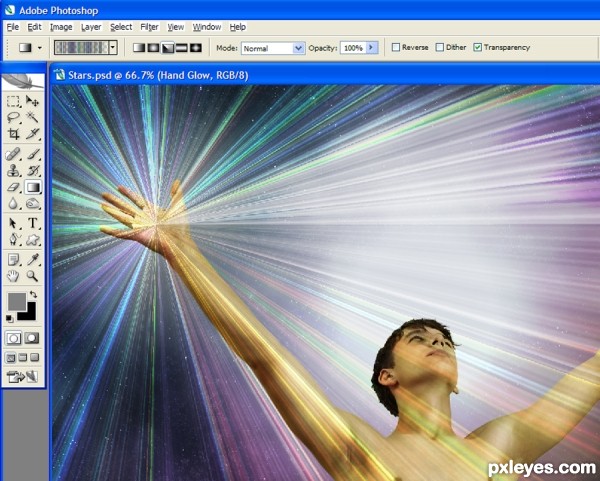Select the Healing Brush tool
The width and height of the screenshot is (600, 481).
[x=13, y=154]
